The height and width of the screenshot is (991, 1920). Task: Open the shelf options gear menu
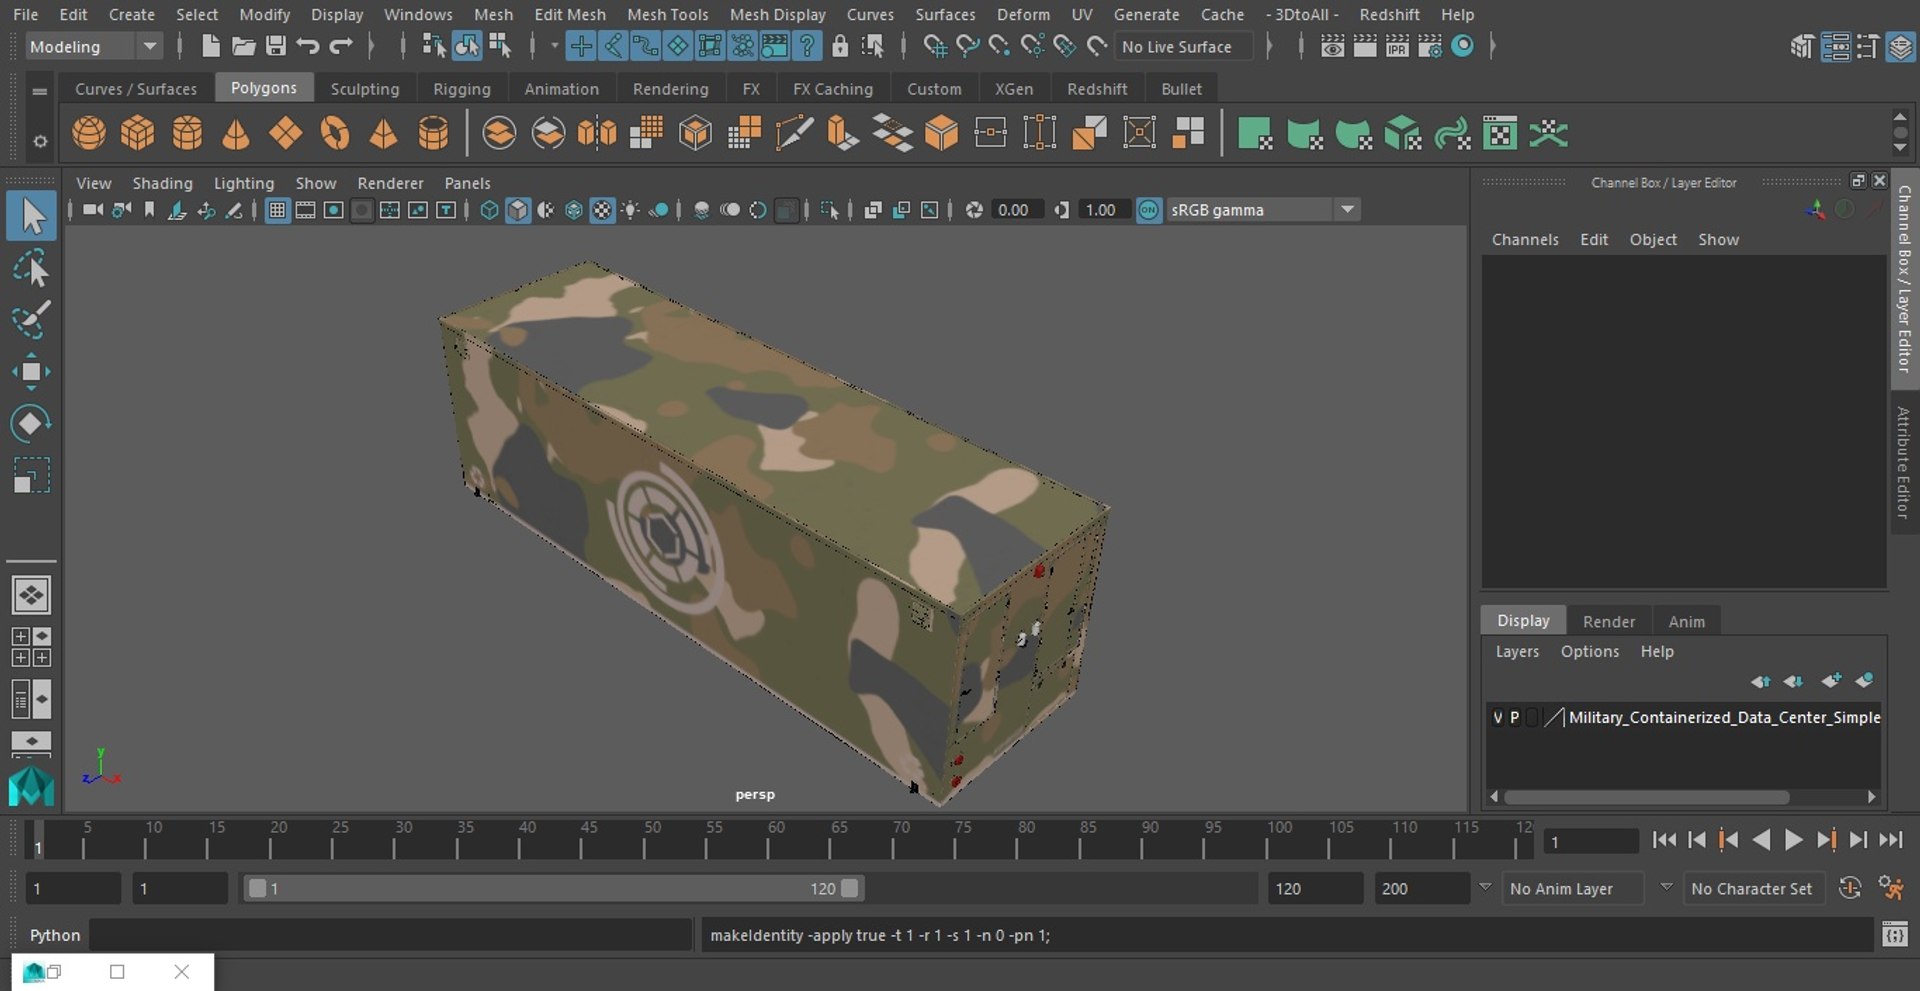[x=40, y=141]
